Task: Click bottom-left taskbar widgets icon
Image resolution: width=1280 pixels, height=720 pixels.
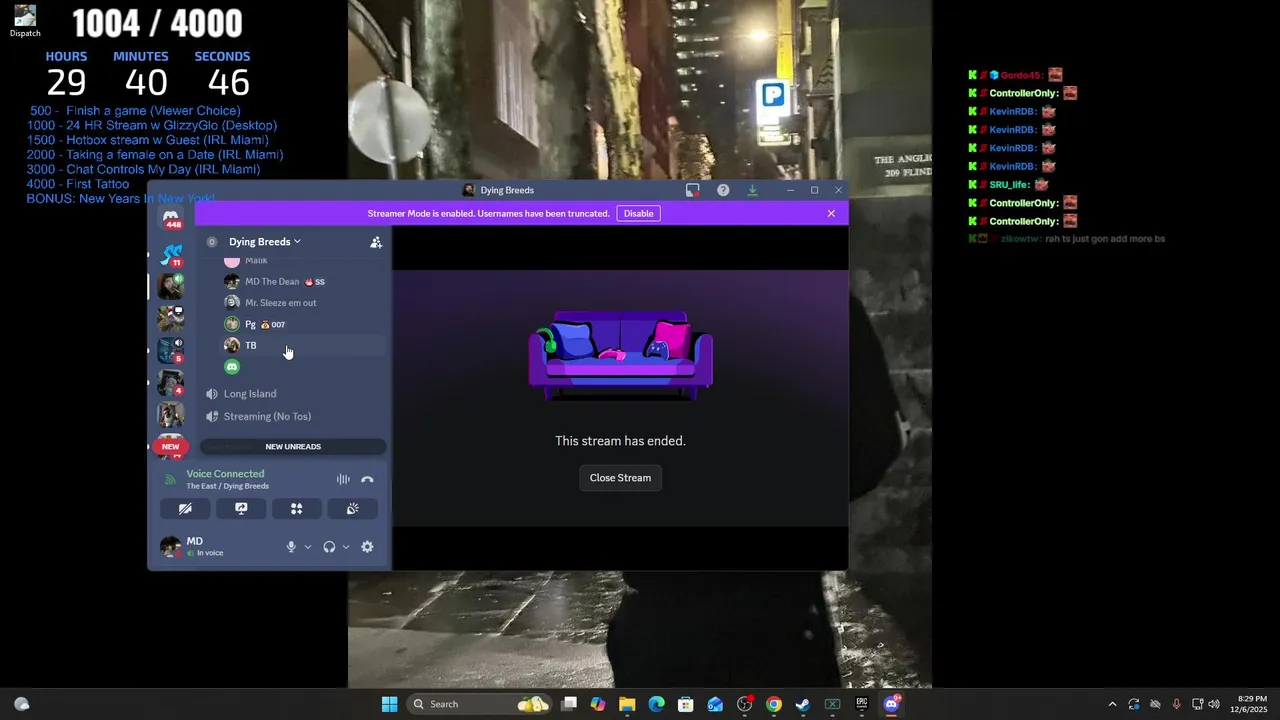Action: click(x=21, y=704)
